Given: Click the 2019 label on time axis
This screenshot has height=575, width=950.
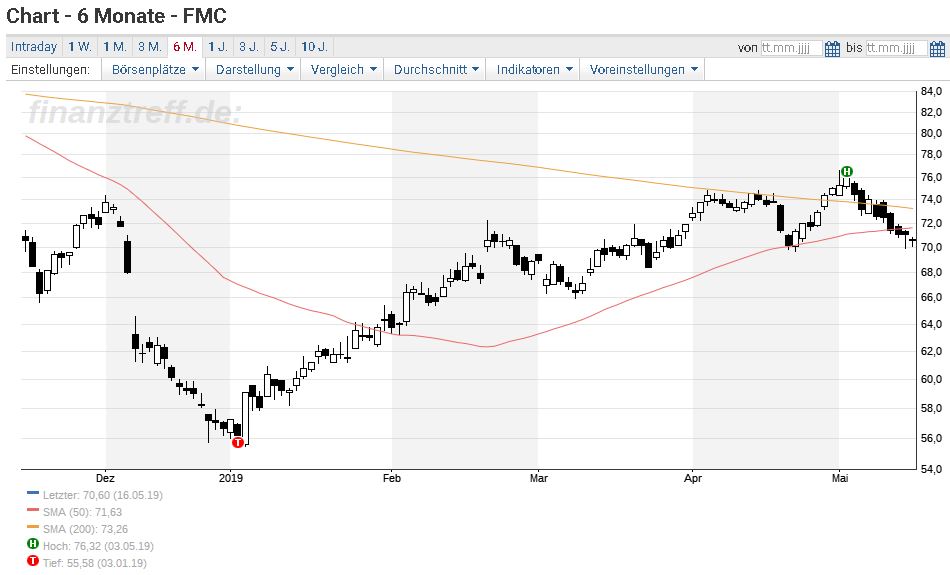Looking at the screenshot, I should click(231, 478).
